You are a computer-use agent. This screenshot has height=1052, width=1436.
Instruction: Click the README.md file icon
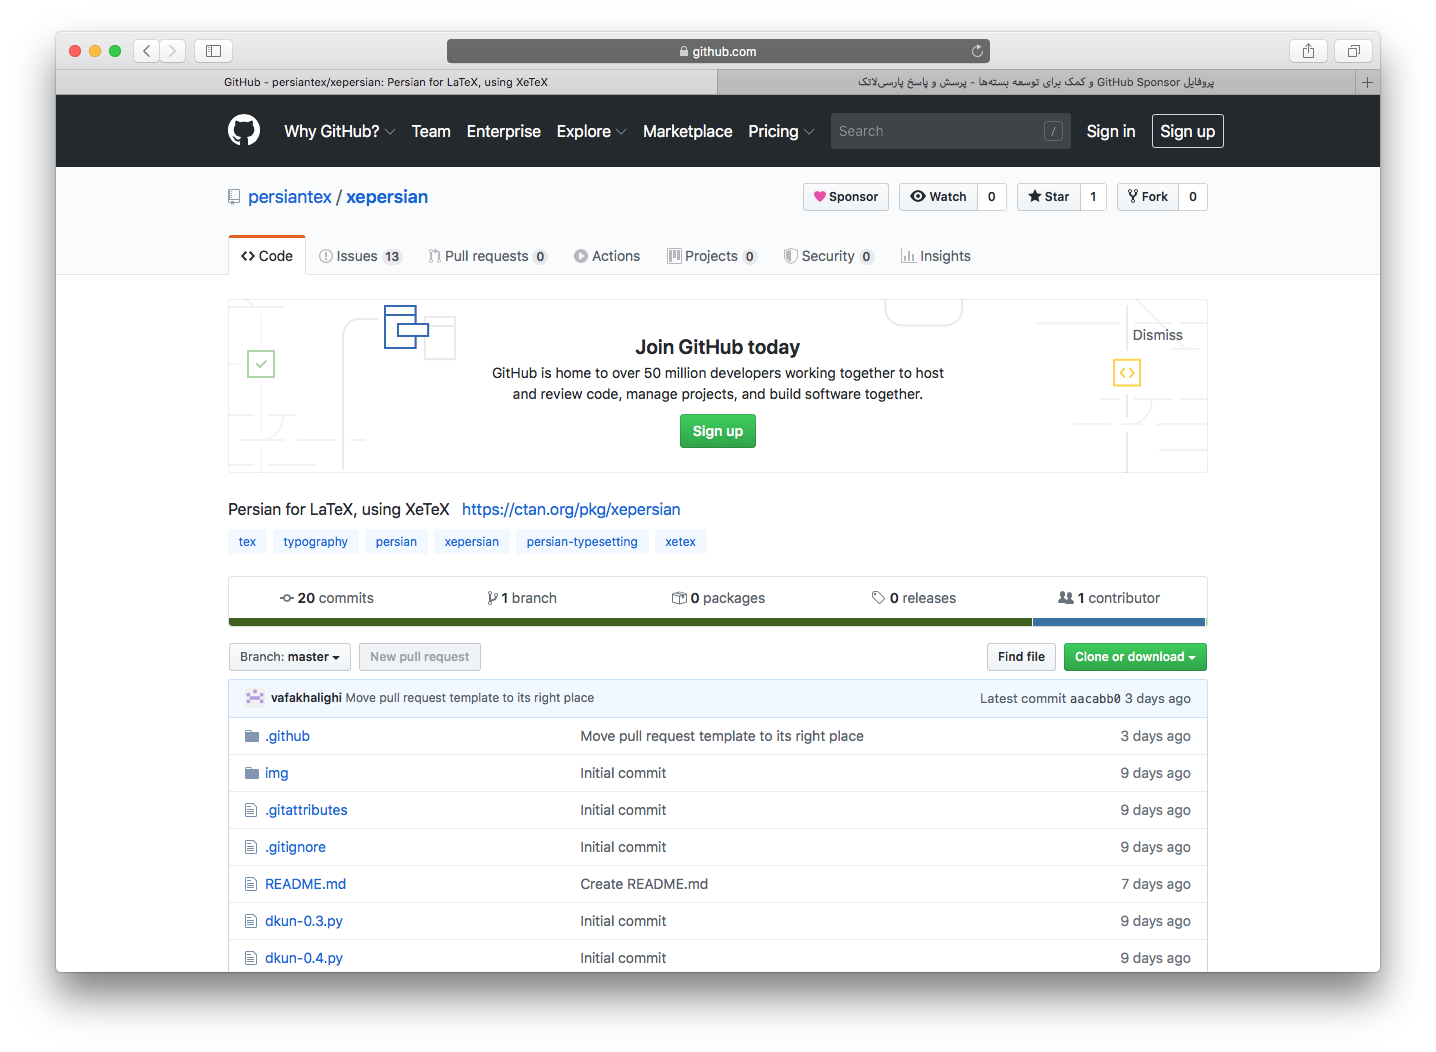coord(251,884)
